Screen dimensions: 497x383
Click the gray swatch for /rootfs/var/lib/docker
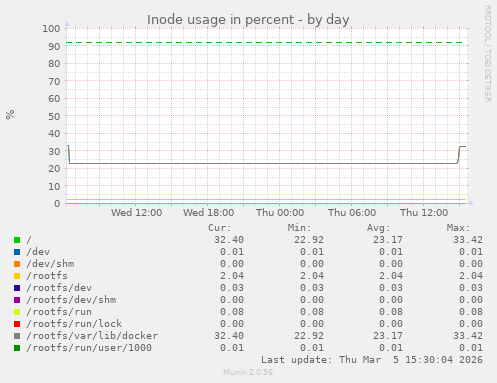(17, 336)
